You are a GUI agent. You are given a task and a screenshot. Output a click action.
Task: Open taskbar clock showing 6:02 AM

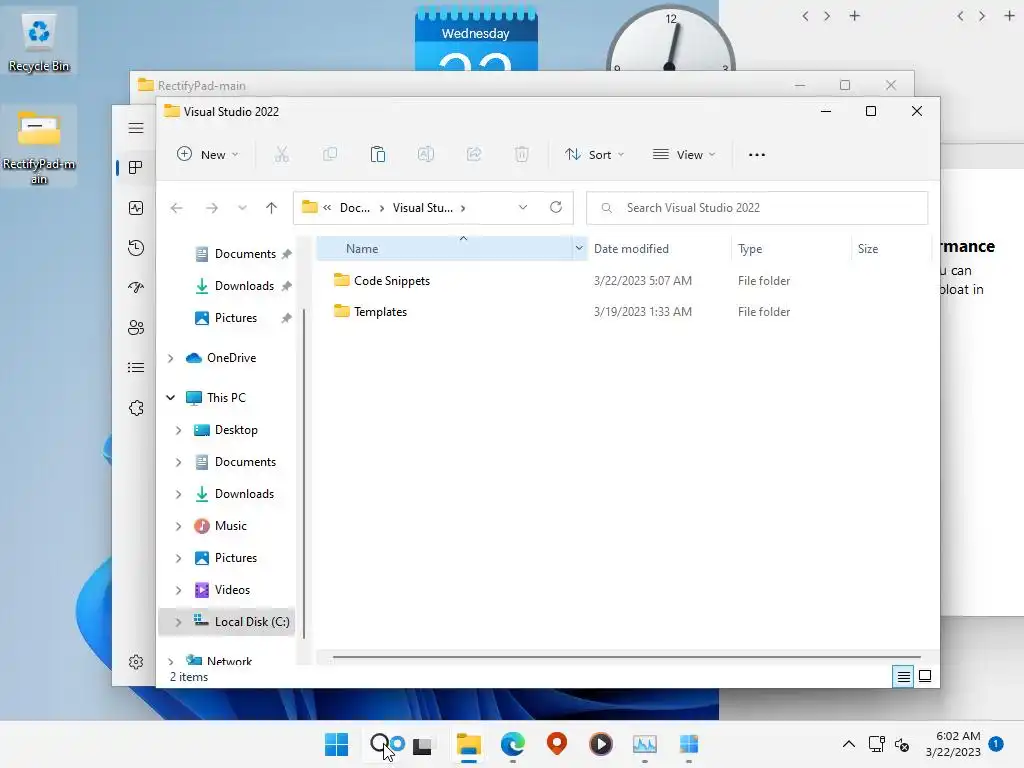(x=953, y=744)
